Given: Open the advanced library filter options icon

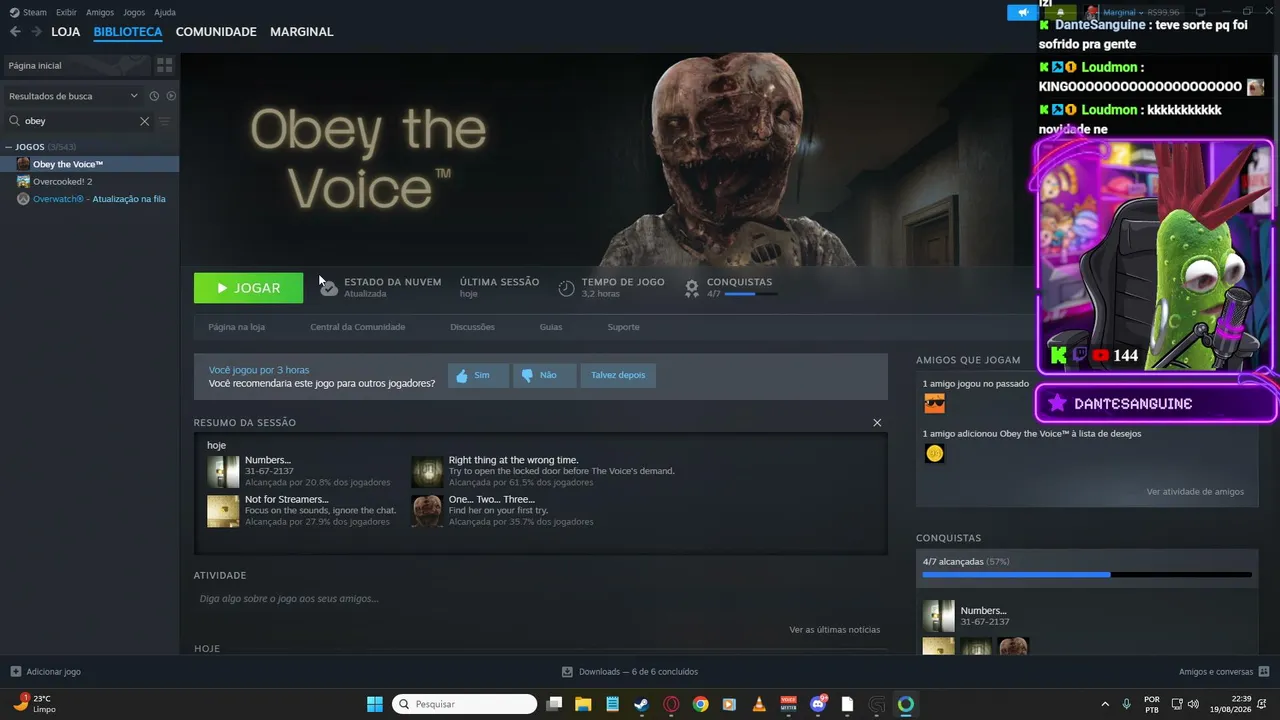Looking at the screenshot, I should (165, 121).
